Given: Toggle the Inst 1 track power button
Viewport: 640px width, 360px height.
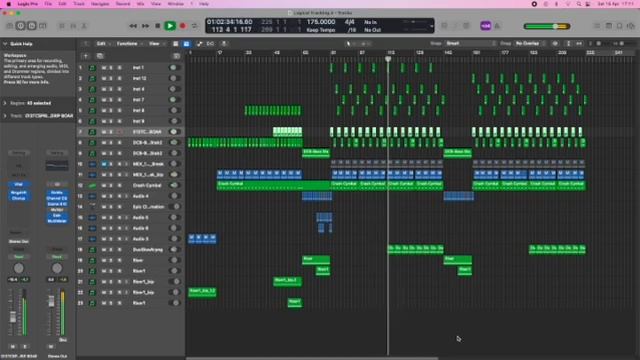Looking at the screenshot, I should pos(174,68).
